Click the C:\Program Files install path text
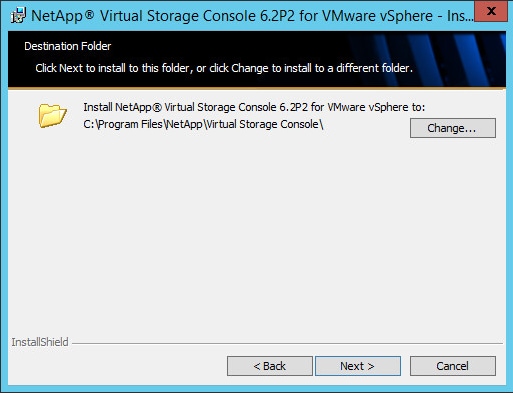Image resolution: width=513 pixels, height=393 pixels. (x=203, y=124)
